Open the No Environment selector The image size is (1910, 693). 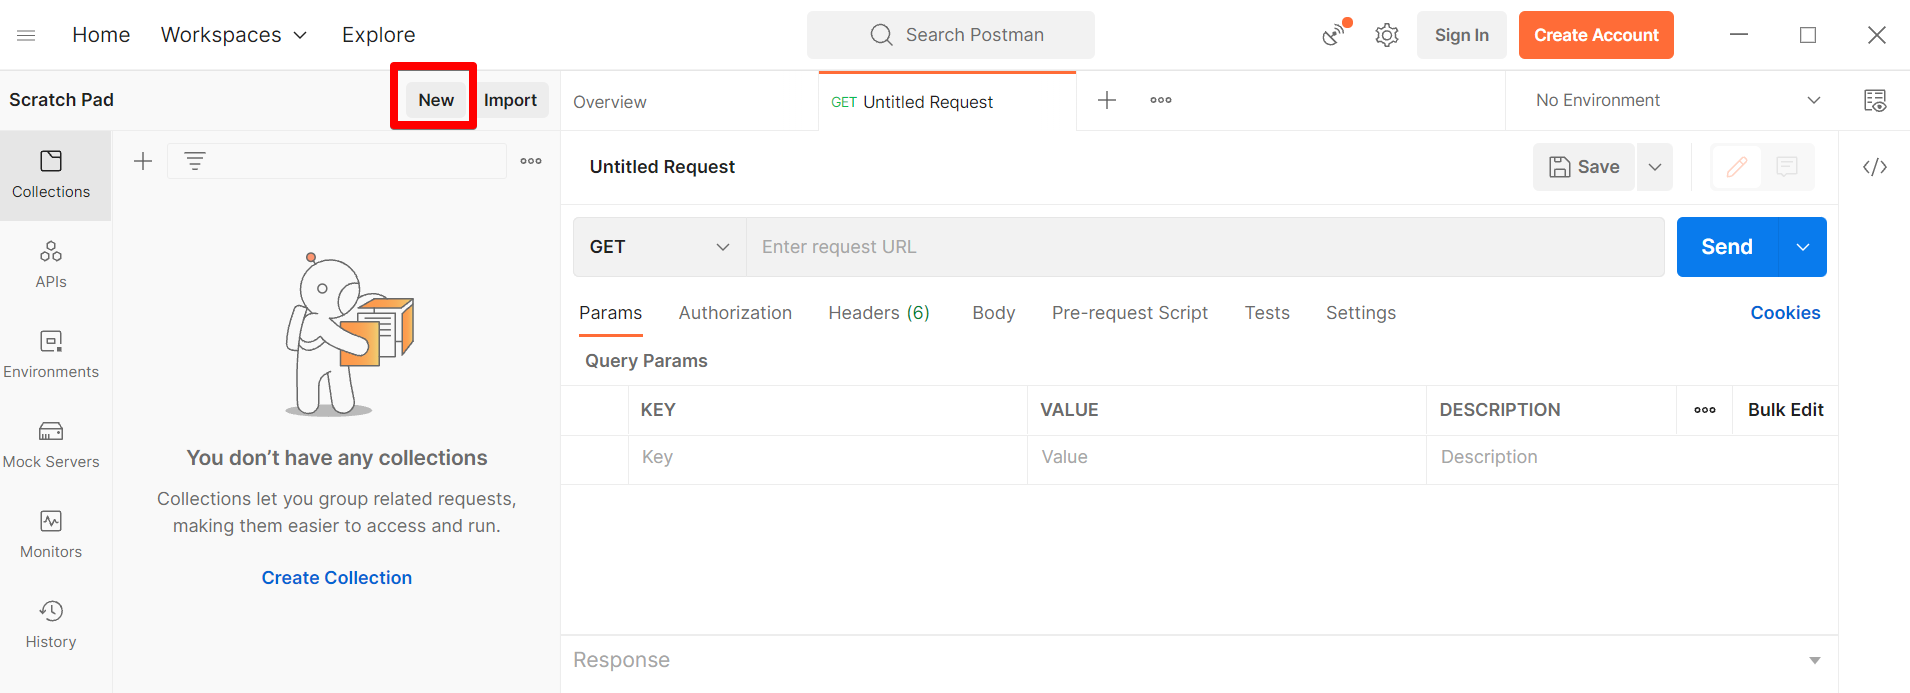pos(1678,100)
